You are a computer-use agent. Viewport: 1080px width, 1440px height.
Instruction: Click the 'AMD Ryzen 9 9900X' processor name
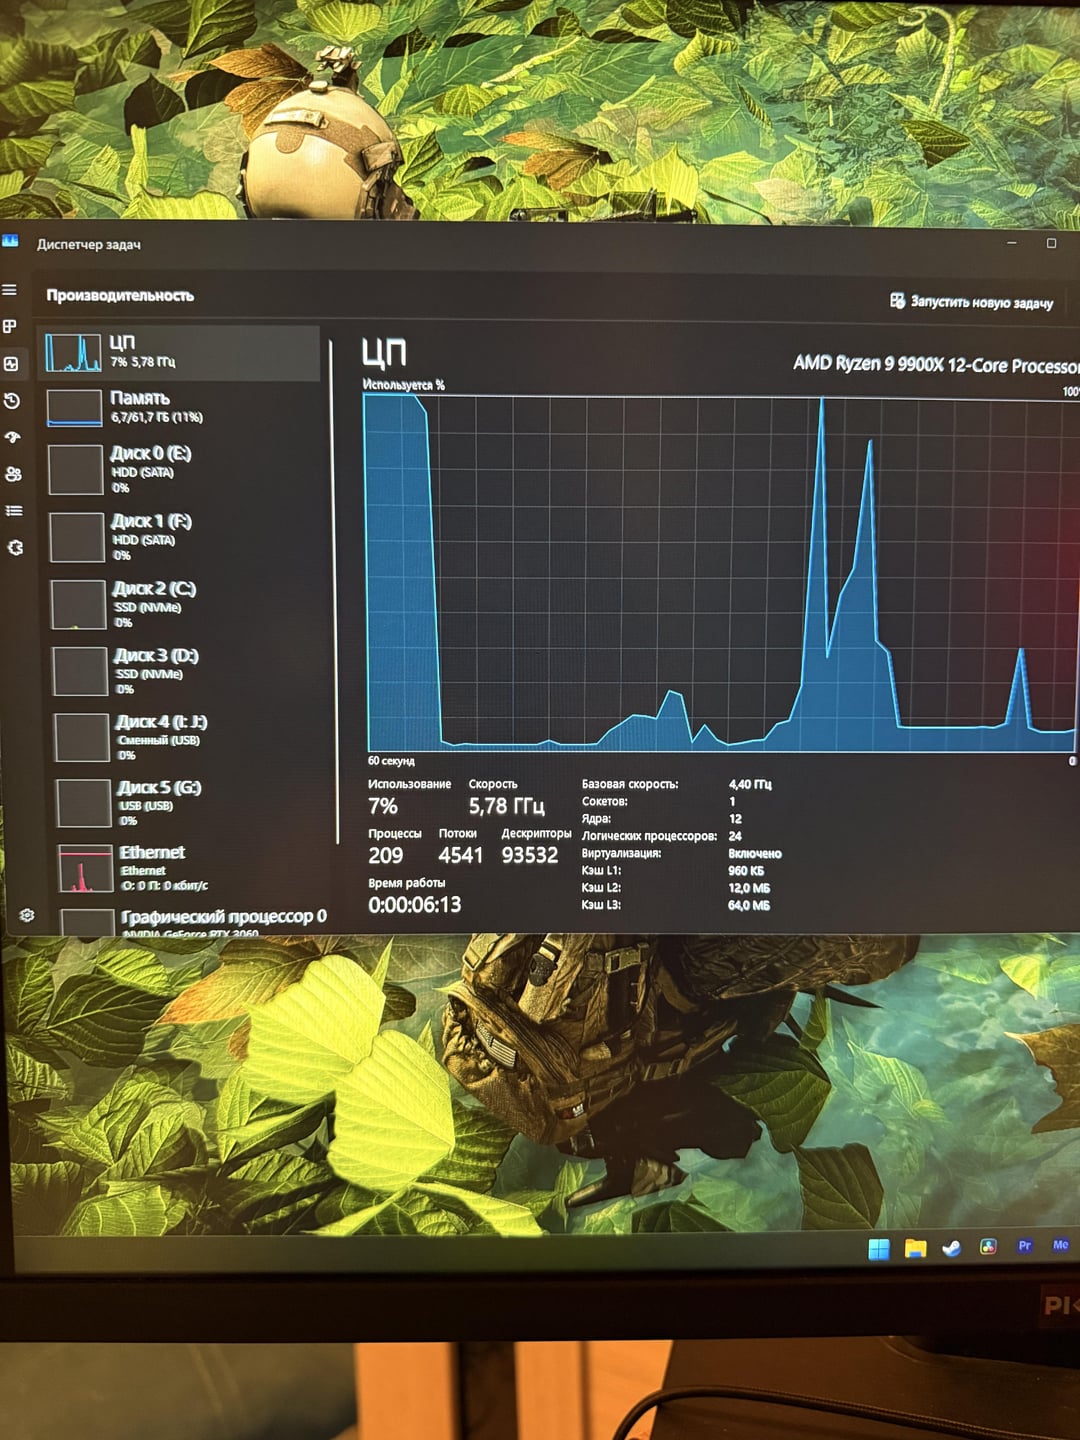click(936, 364)
